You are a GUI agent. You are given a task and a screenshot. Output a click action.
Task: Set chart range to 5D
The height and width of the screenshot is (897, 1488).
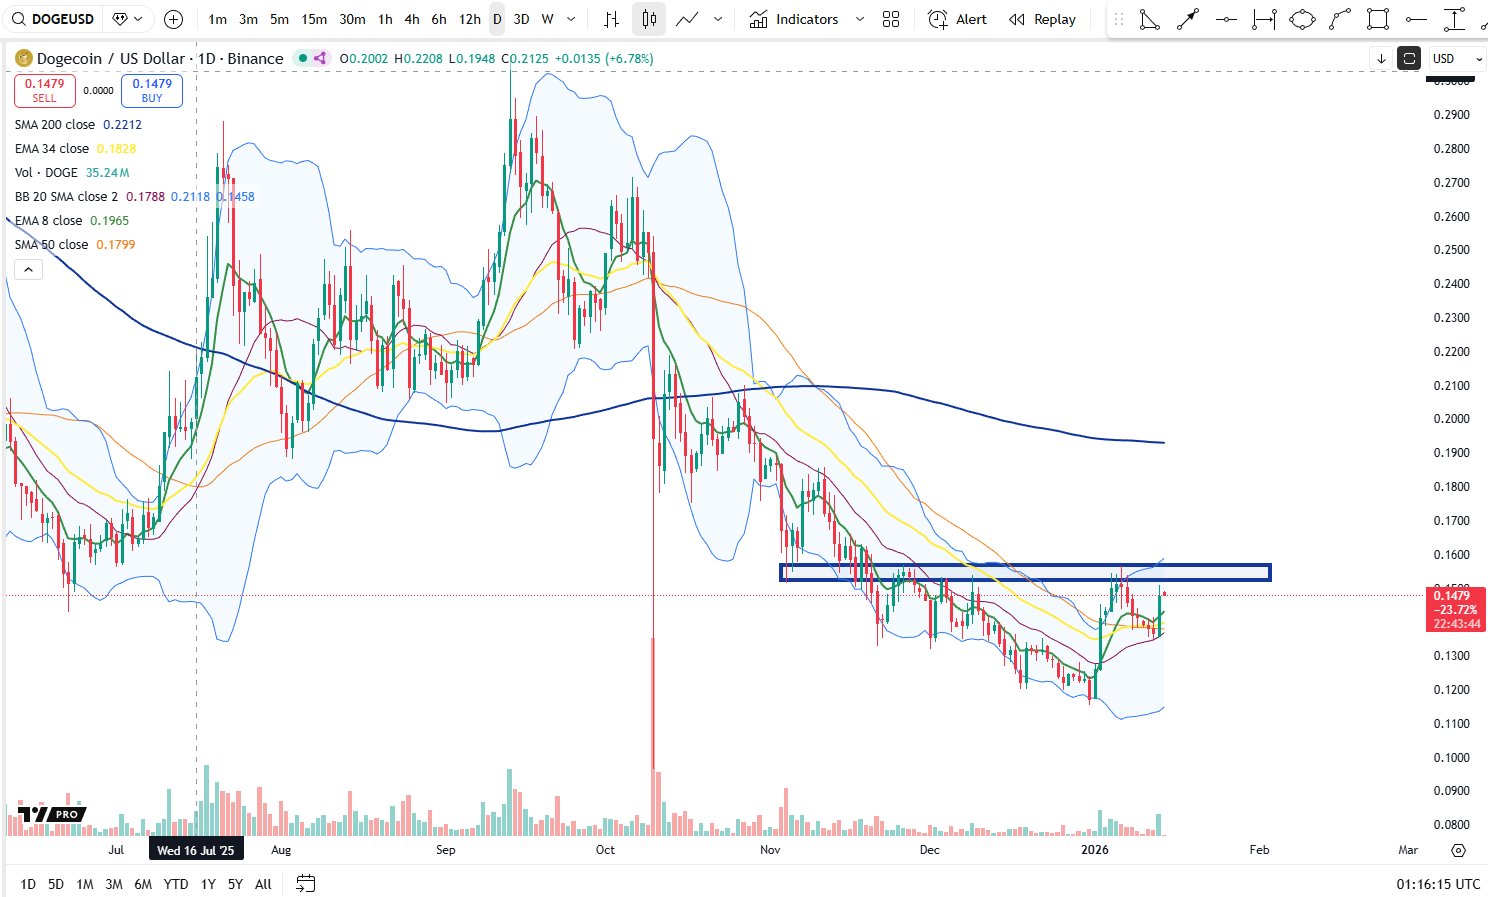click(x=56, y=884)
